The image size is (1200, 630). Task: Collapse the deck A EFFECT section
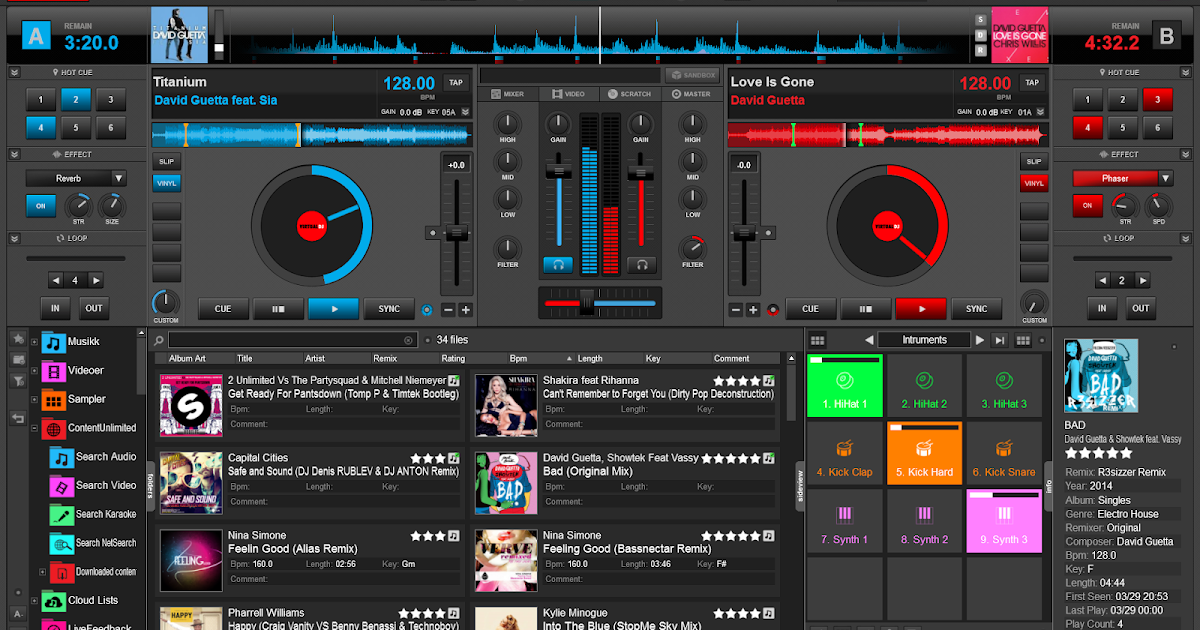[x=13, y=154]
